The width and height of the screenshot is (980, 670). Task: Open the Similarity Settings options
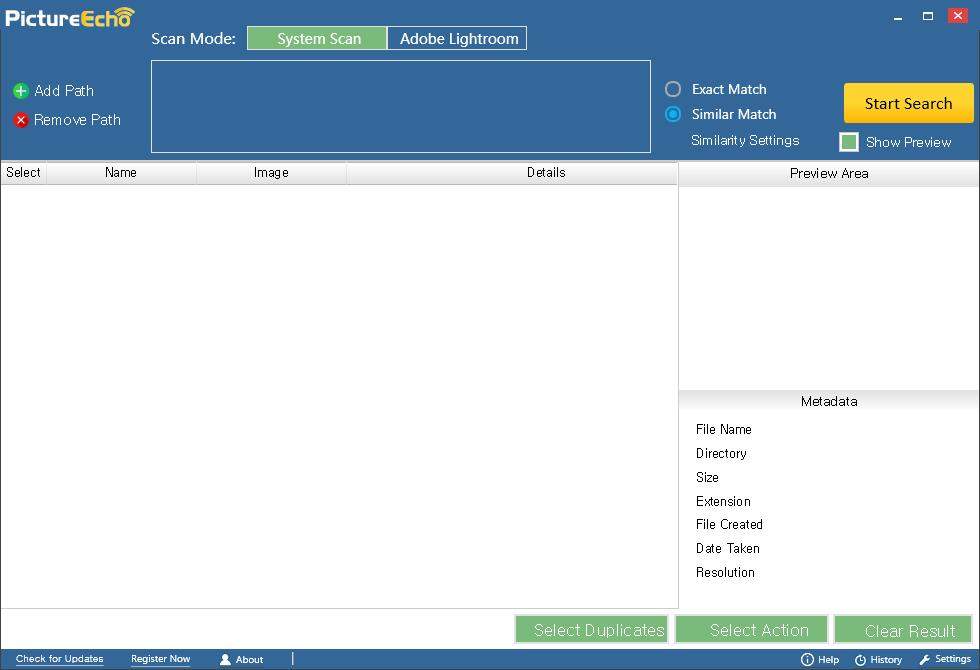745,140
